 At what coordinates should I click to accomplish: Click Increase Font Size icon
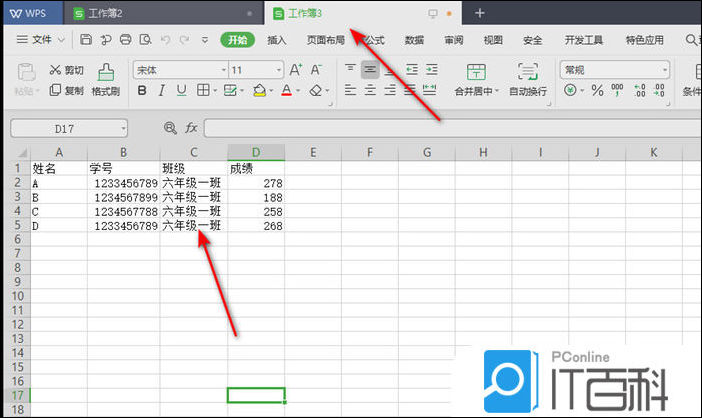(x=295, y=70)
